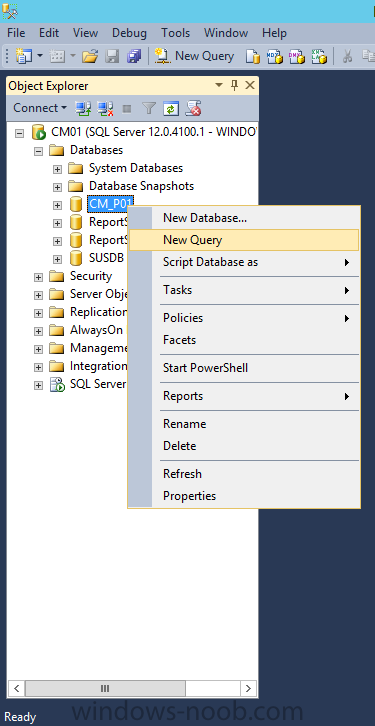Open the Debug menu

point(129,33)
